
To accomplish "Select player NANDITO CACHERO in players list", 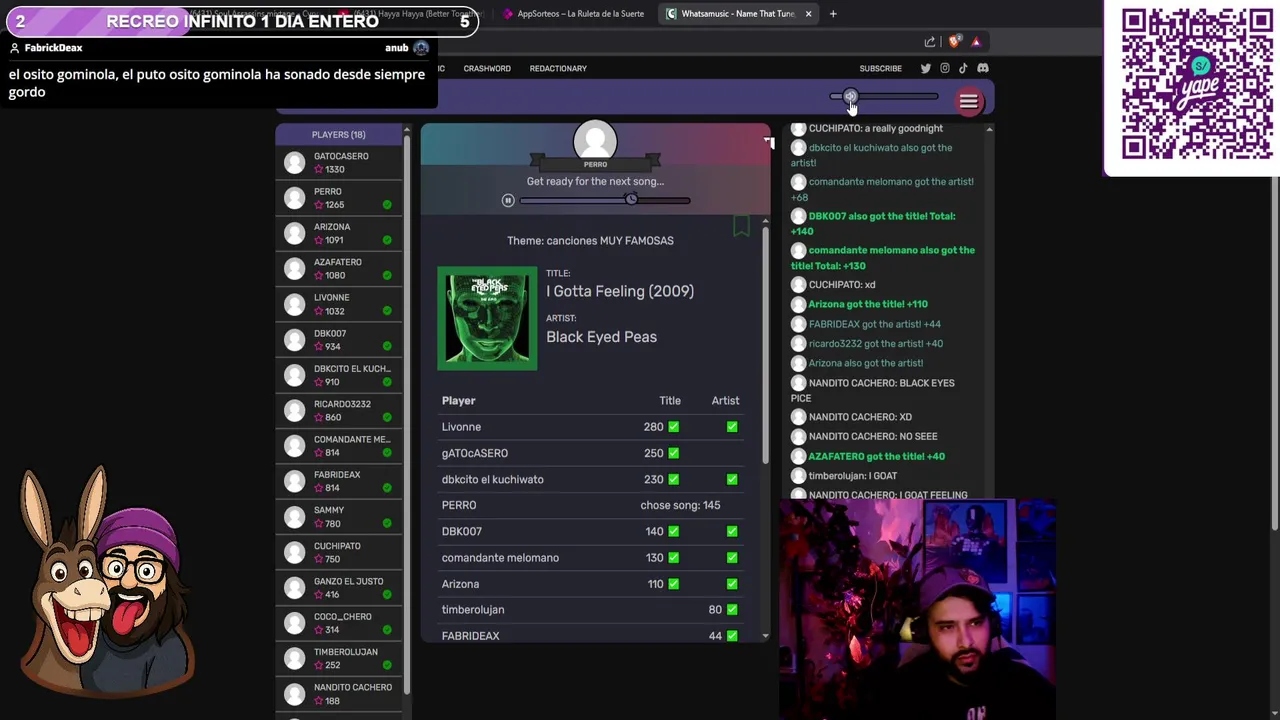I will coord(339,694).
